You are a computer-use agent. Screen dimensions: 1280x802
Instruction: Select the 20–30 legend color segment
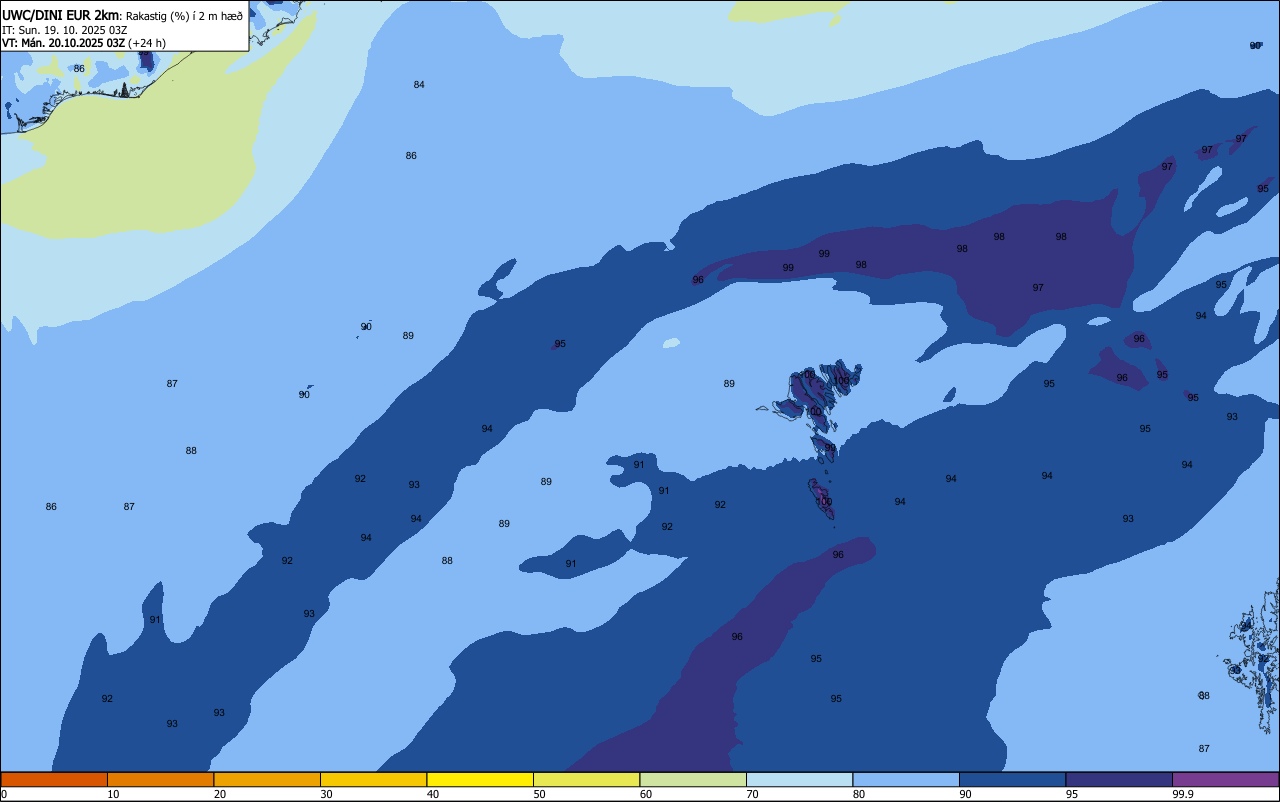click(x=267, y=779)
